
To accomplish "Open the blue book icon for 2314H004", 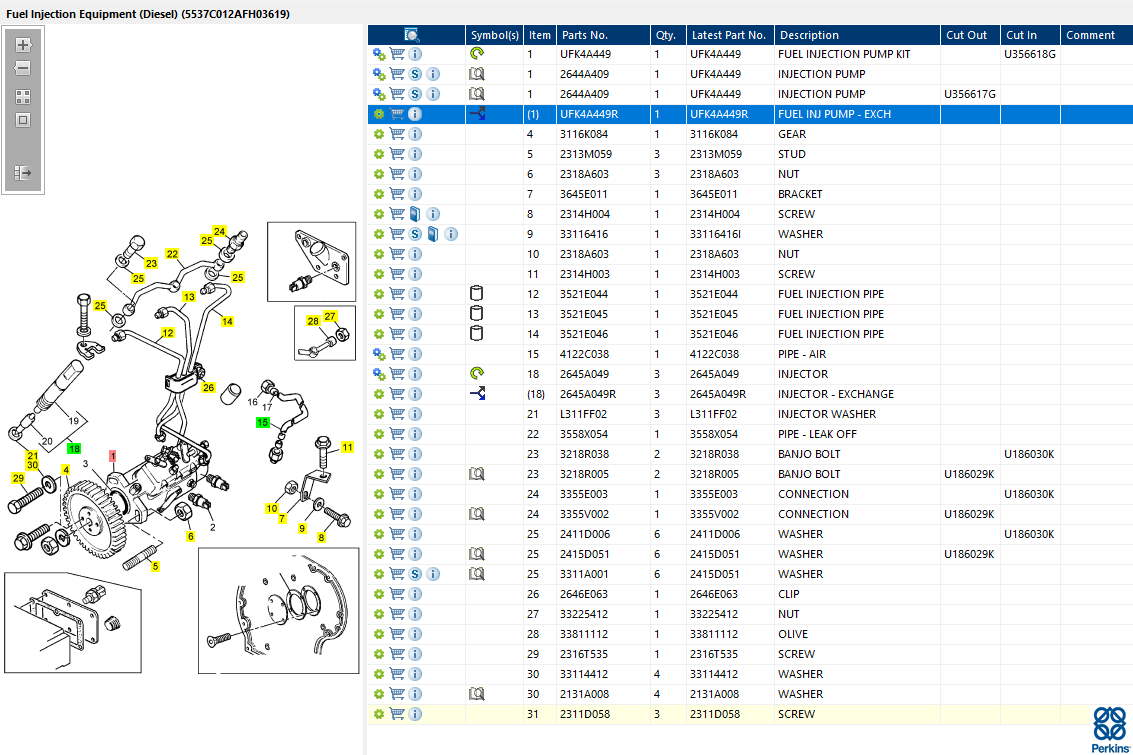I will pyautogui.click(x=415, y=214).
